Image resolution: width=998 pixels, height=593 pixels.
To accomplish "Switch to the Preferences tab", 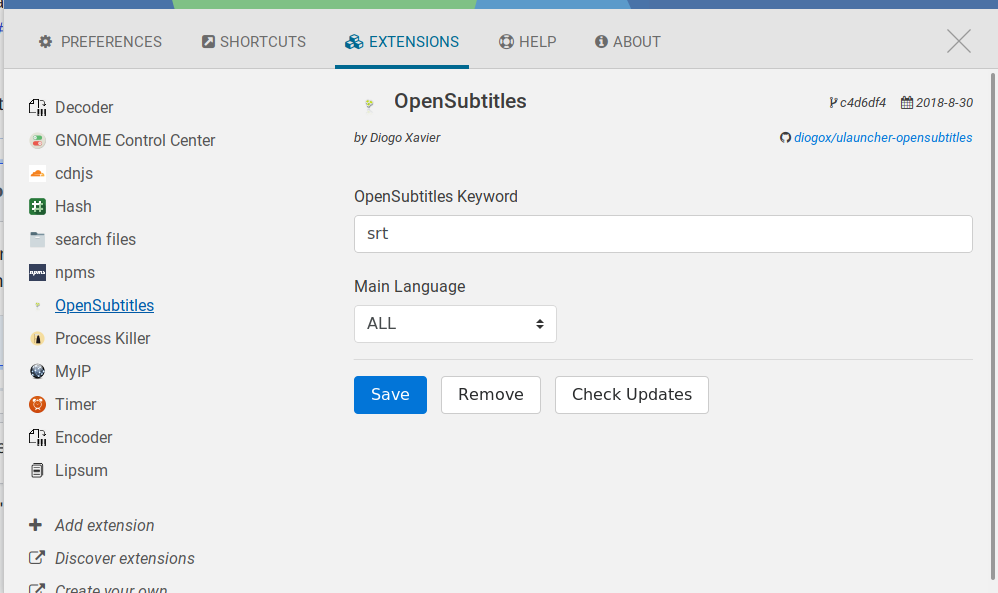I will tap(100, 42).
